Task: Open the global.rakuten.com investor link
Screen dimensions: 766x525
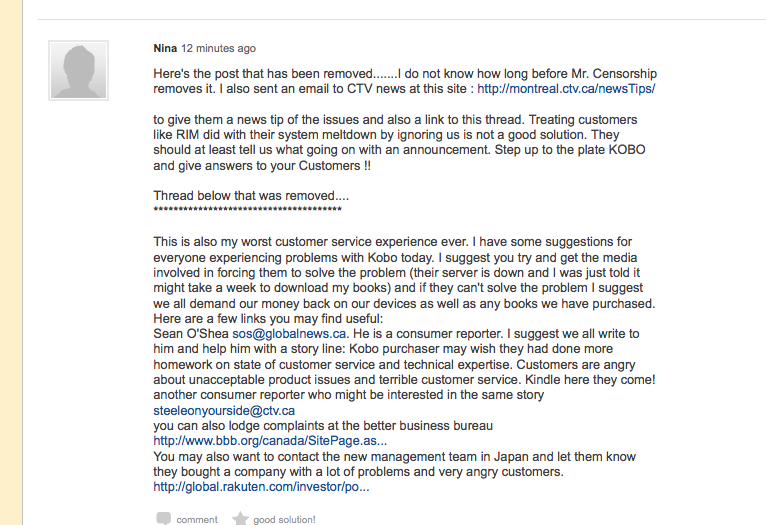Action: click(x=261, y=486)
